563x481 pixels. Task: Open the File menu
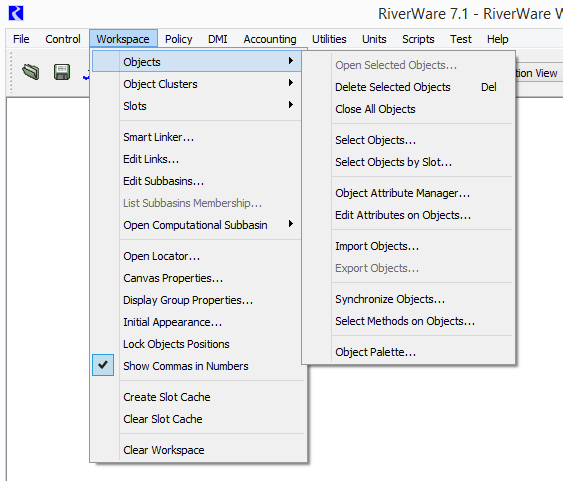[21, 39]
